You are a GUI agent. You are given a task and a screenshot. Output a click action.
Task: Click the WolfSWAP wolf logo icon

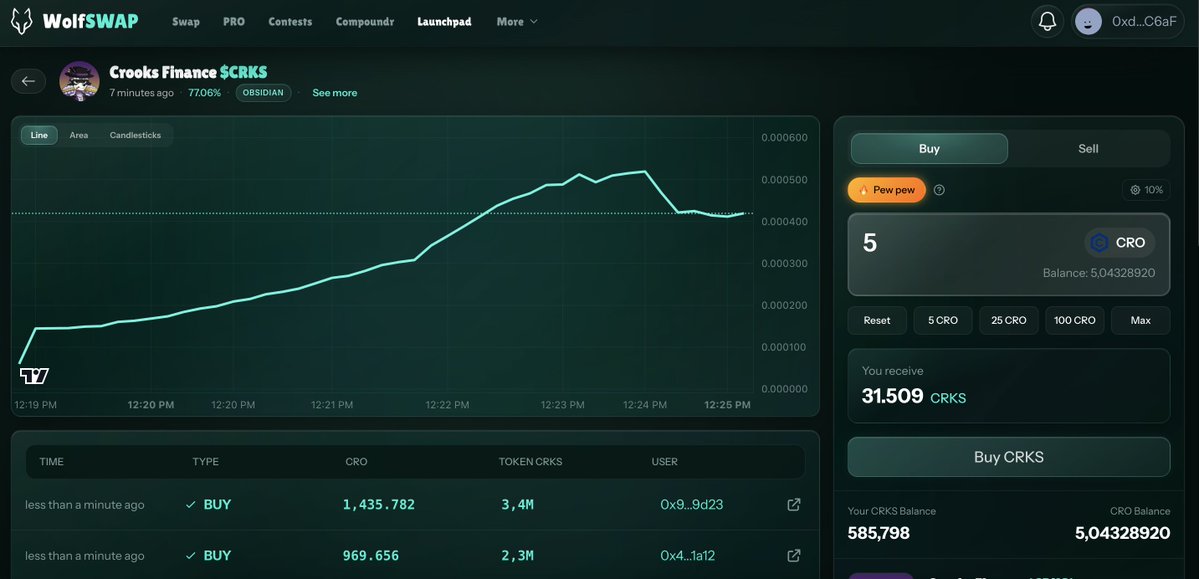click(x=22, y=21)
